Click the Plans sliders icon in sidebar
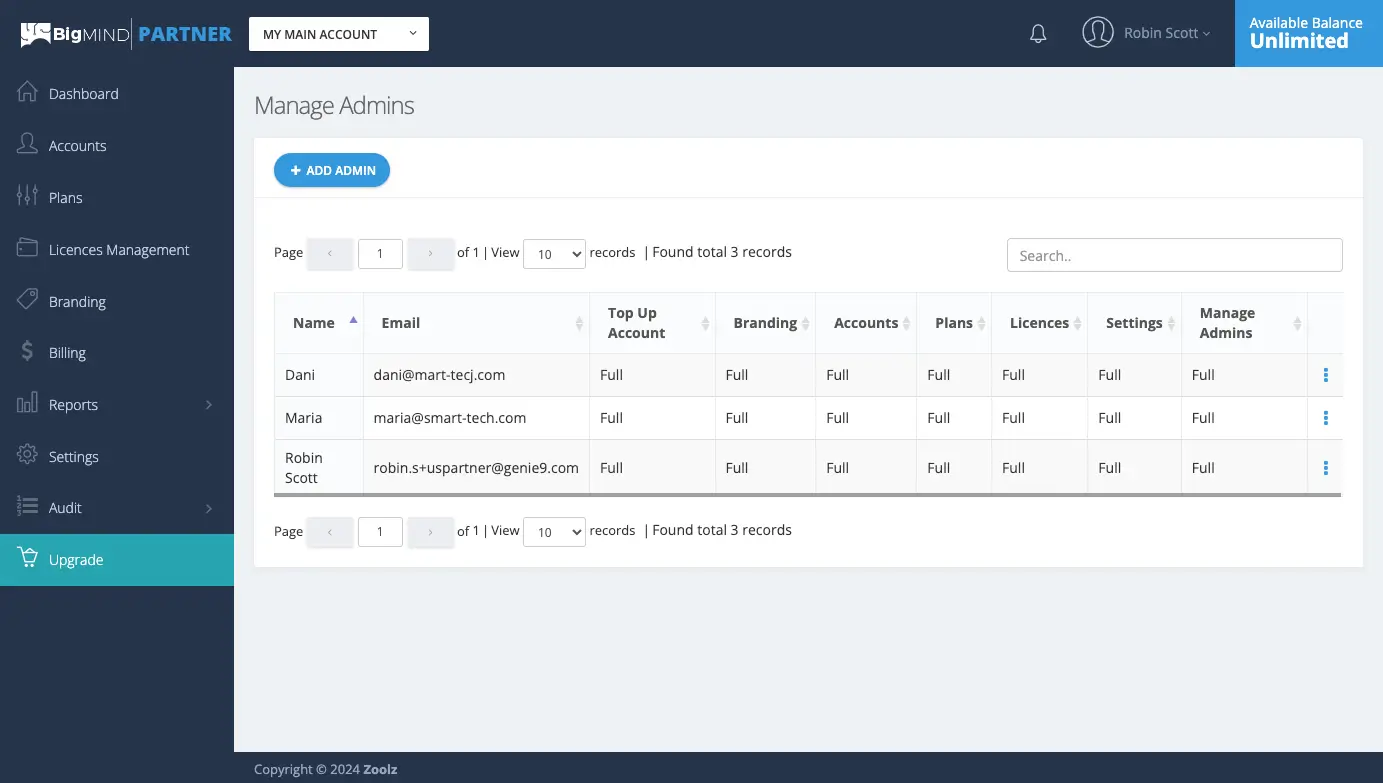 pyautogui.click(x=27, y=196)
